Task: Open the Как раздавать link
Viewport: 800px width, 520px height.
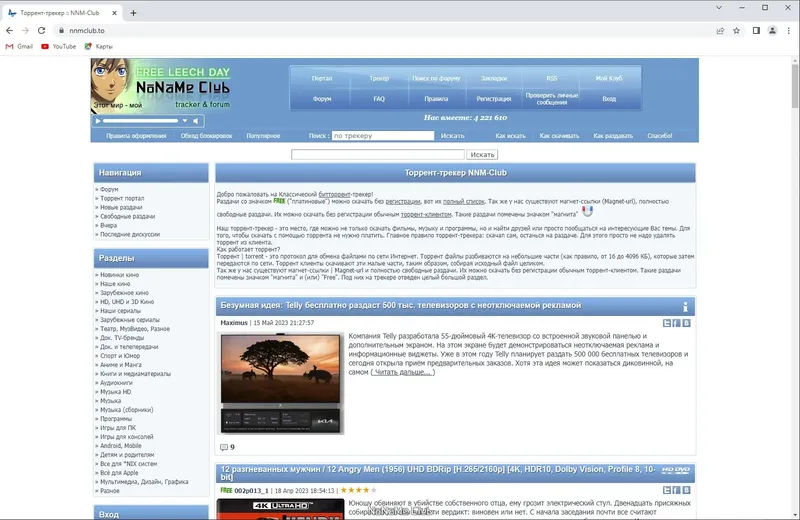Action: tap(613, 136)
